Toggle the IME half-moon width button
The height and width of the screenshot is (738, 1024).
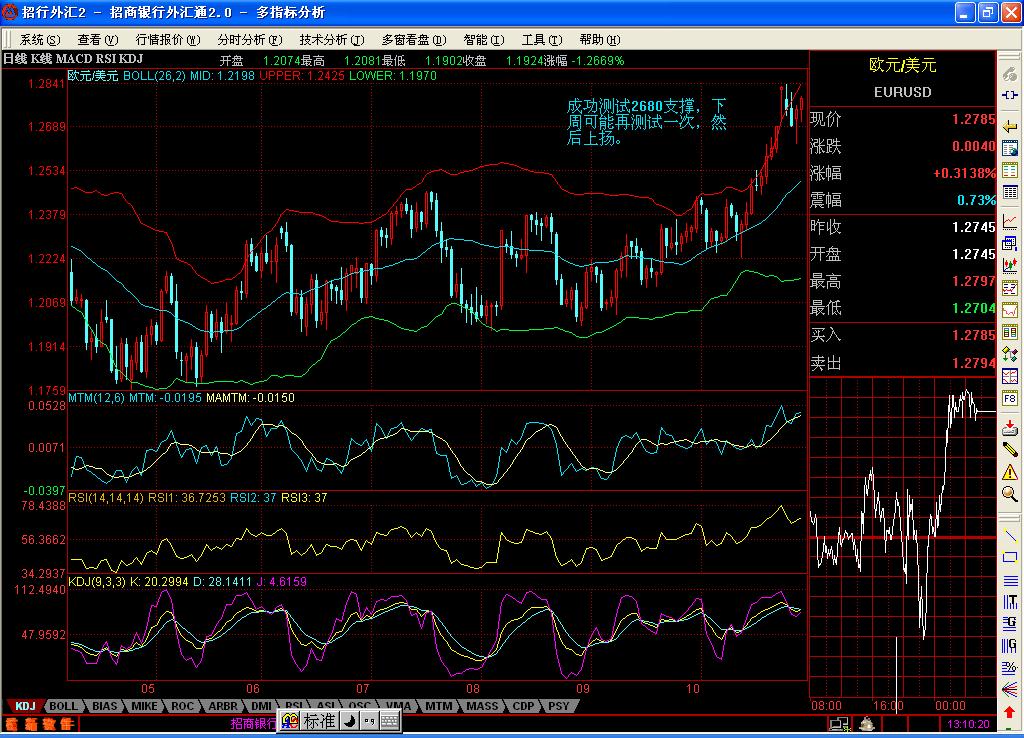(350, 721)
